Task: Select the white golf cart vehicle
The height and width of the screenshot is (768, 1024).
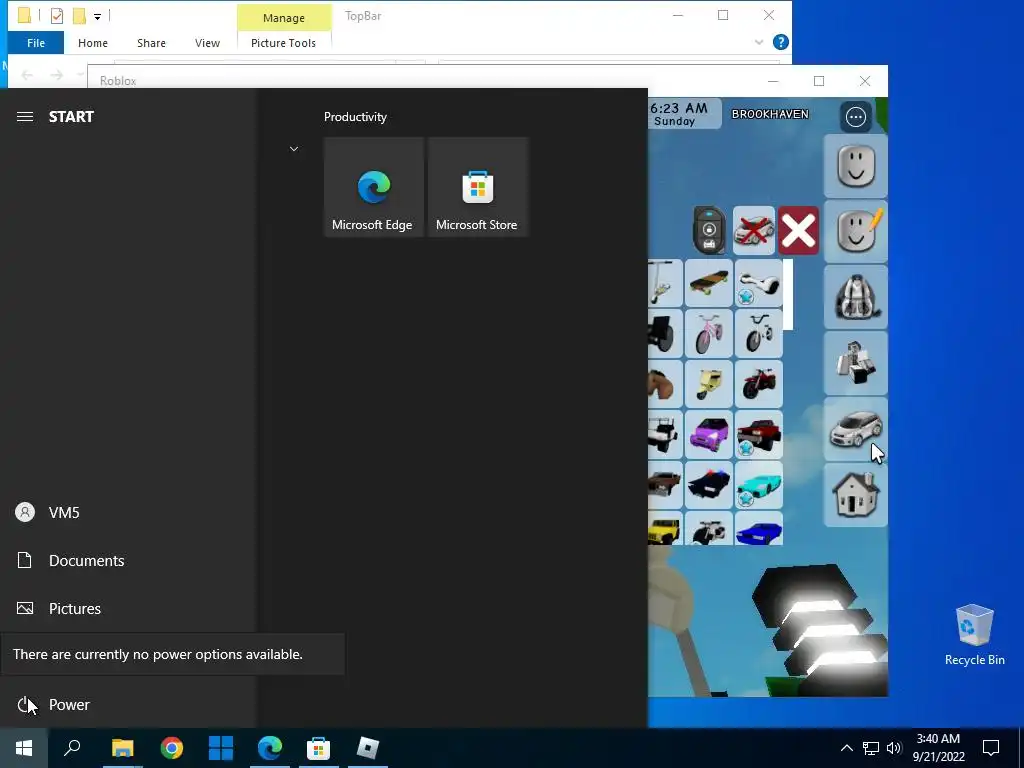Action: (x=665, y=434)
